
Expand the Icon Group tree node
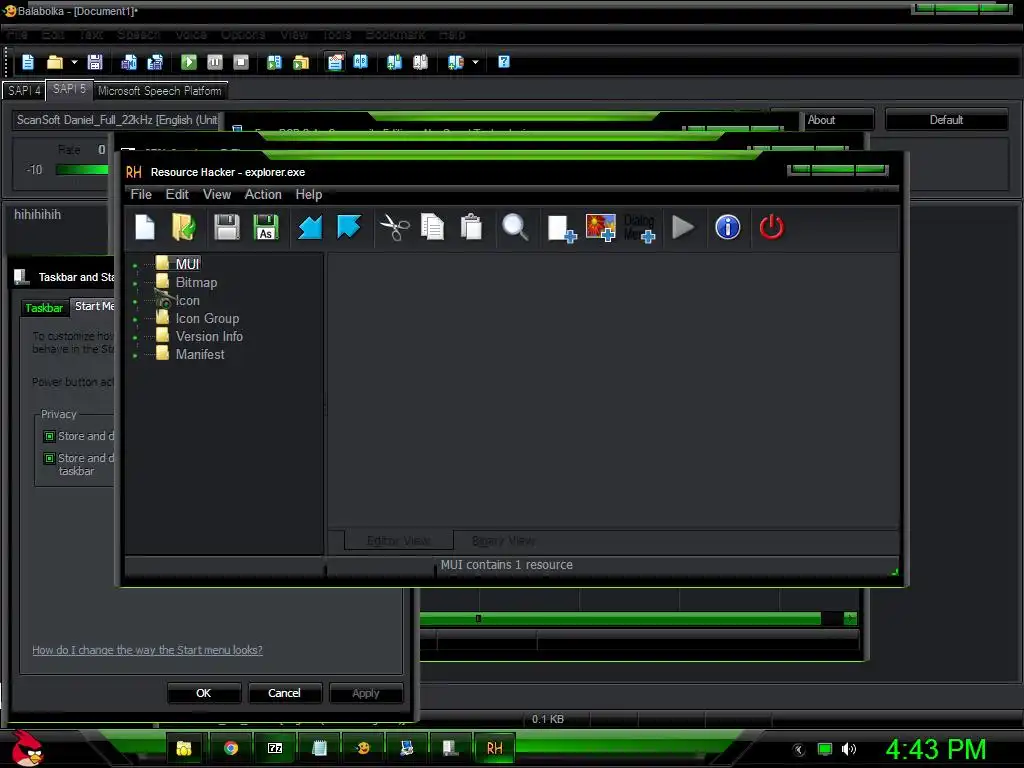(x=135, y=320)
